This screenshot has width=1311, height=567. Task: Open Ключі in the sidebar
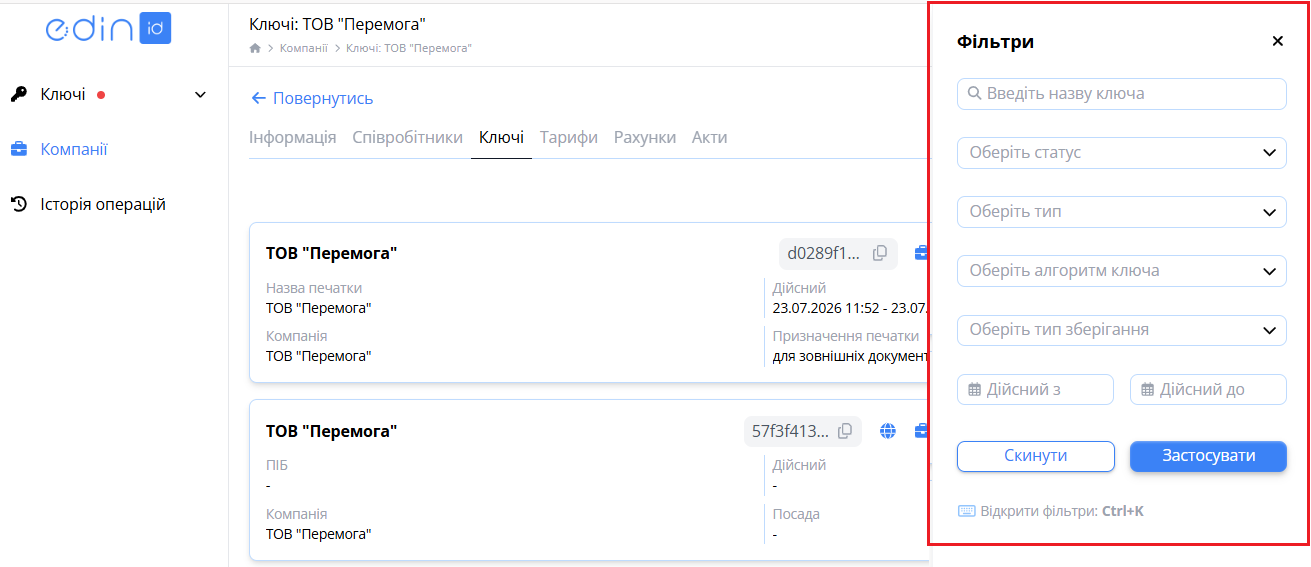(x=62, y=95)
